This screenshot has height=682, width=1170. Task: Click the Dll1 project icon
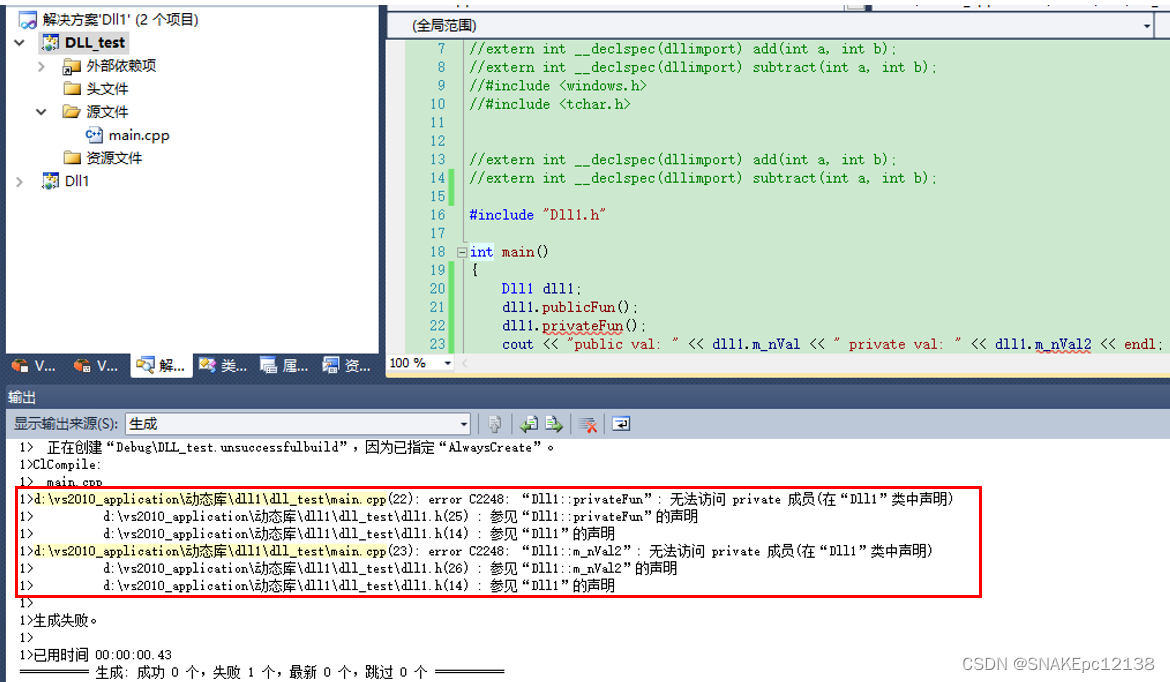coord(50,181)
